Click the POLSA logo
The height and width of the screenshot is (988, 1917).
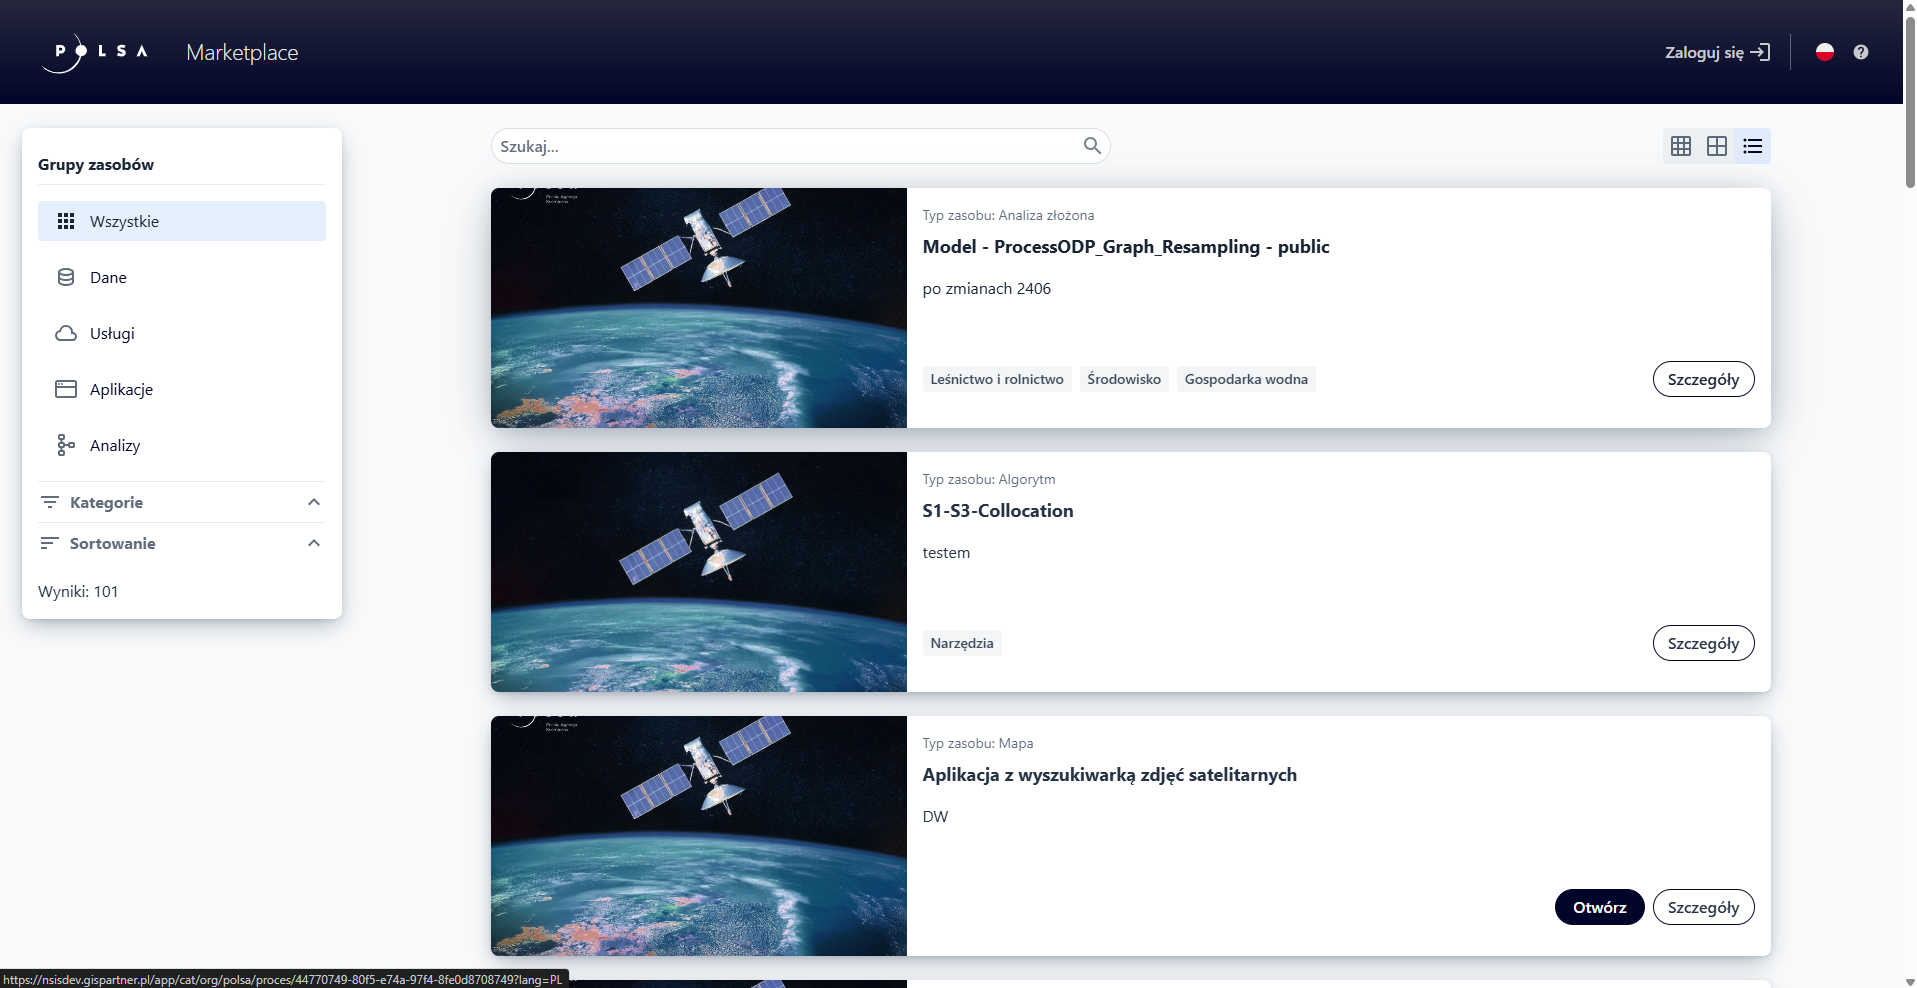(x=95, y=52)
